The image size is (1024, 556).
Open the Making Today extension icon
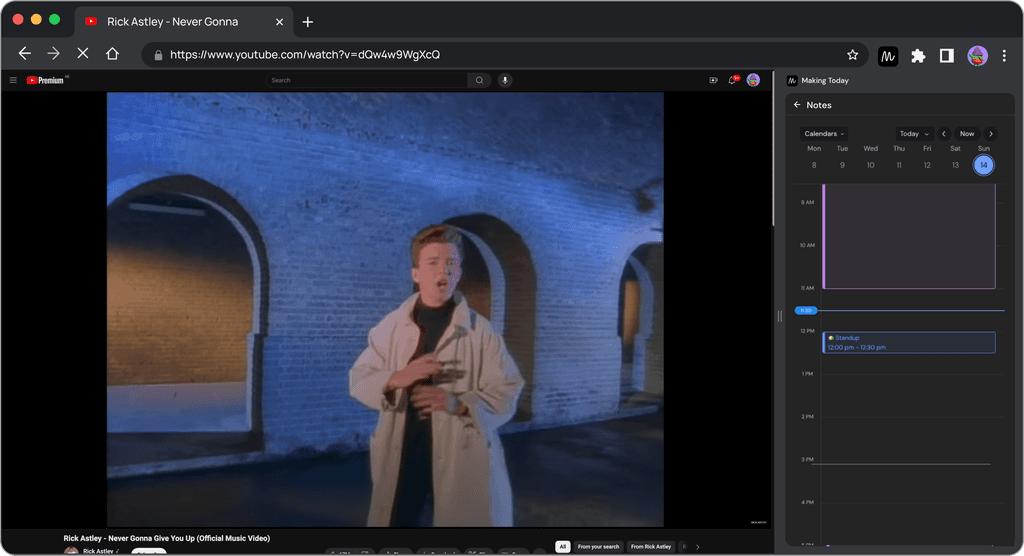[x=888, y=56]
